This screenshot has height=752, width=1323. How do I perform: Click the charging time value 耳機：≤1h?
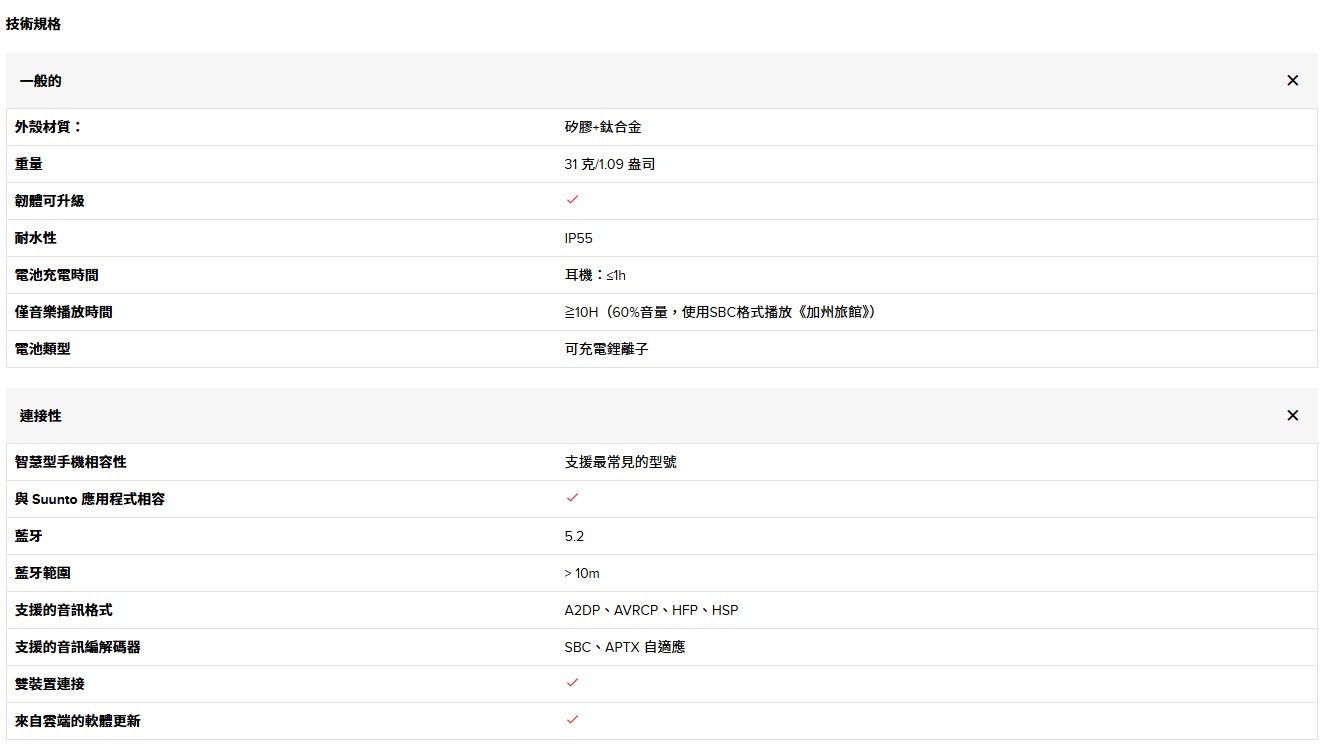click(595, 275)
